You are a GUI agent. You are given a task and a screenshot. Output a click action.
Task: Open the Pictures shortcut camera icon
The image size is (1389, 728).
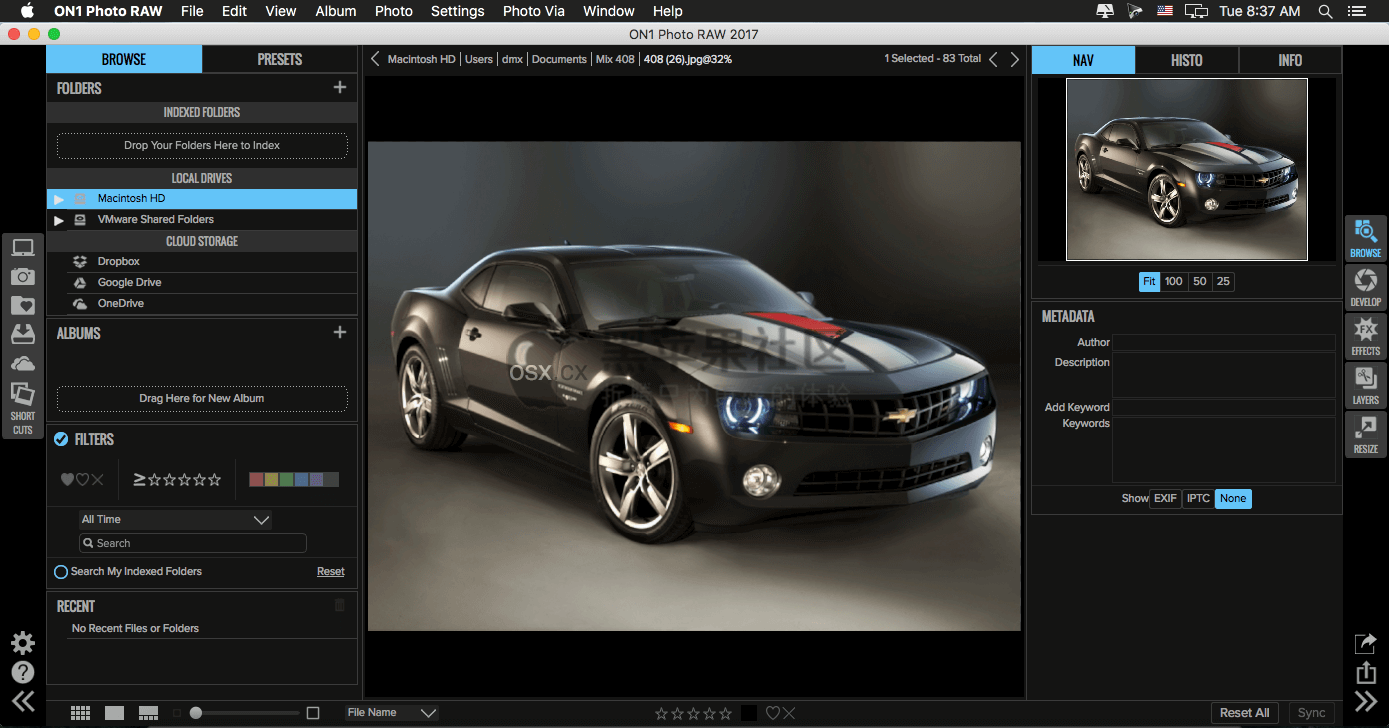(22, 276)
